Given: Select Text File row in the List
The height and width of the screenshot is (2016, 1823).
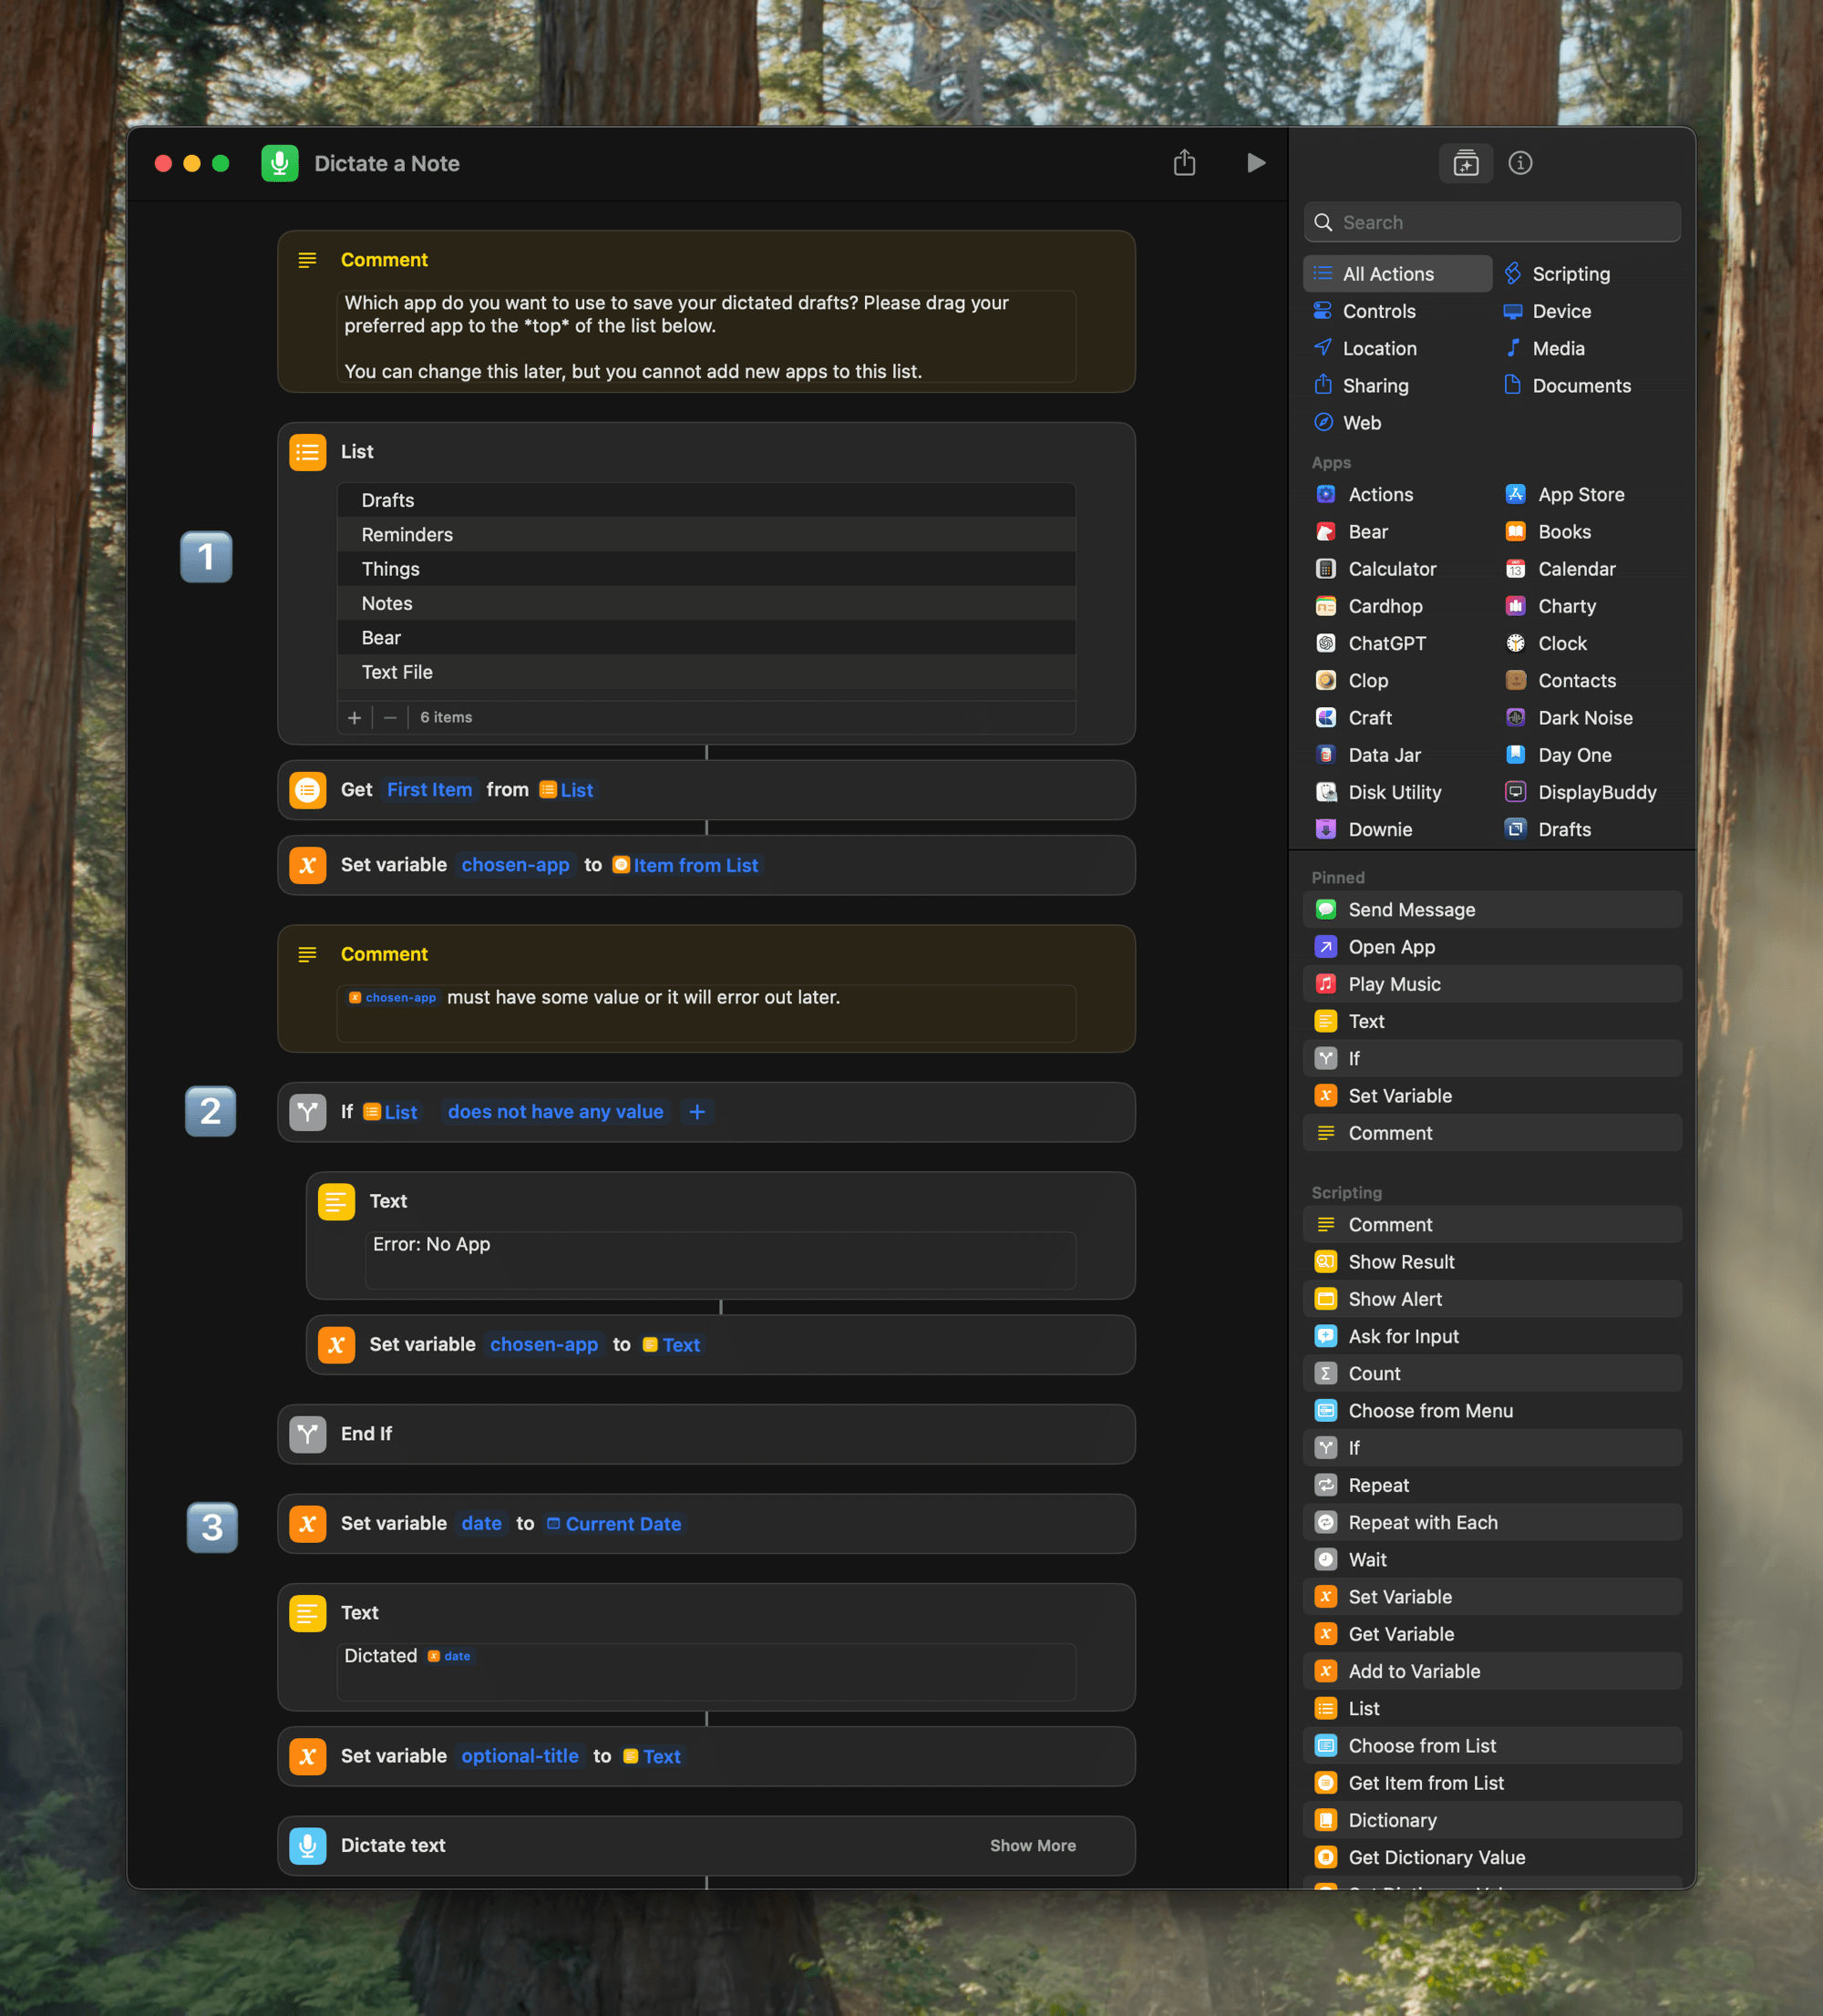Looking at the screenshot, I should click(x=706, y=672).
